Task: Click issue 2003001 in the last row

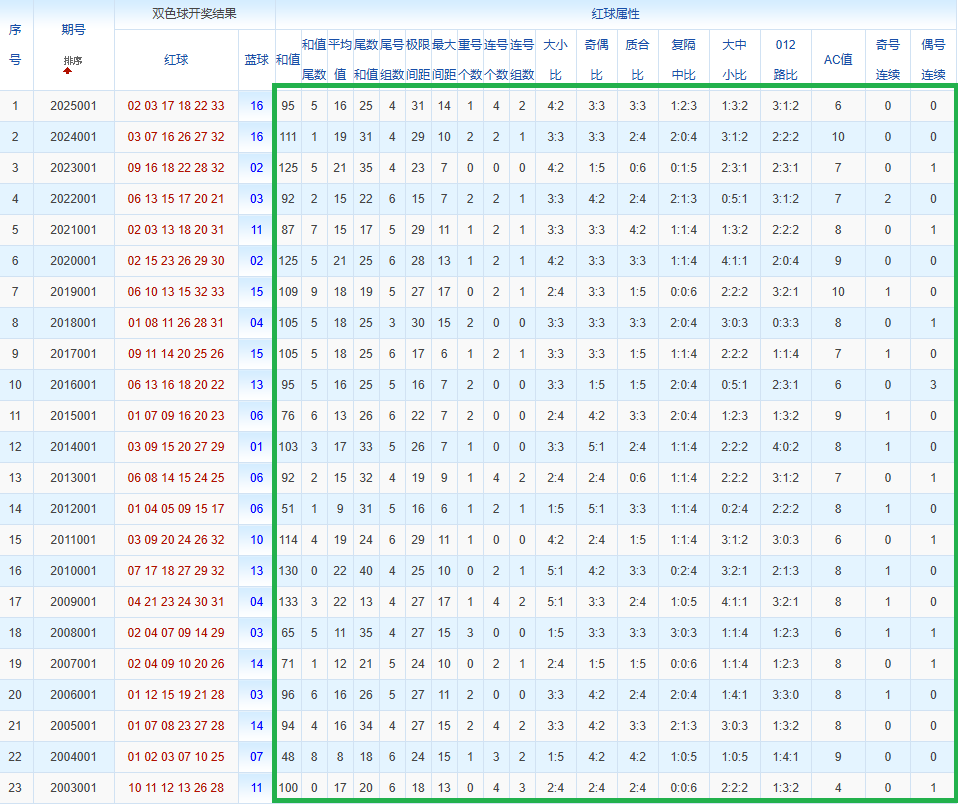Action: 73,788
